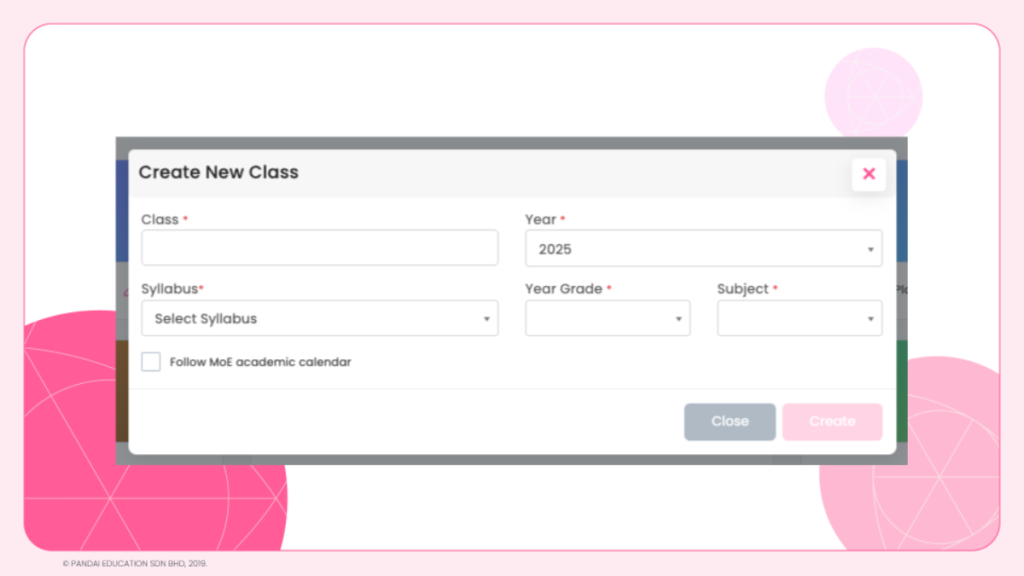Click the Subject dropdown arrow icon
Image resolution: width=1024 pixels, height=576 pixels.
click(870, 319)
